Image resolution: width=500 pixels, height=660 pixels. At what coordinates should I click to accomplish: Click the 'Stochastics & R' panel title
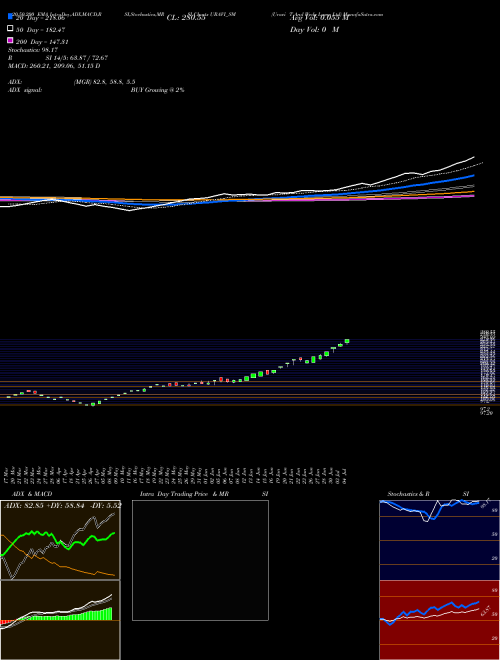tap(409, 494)
